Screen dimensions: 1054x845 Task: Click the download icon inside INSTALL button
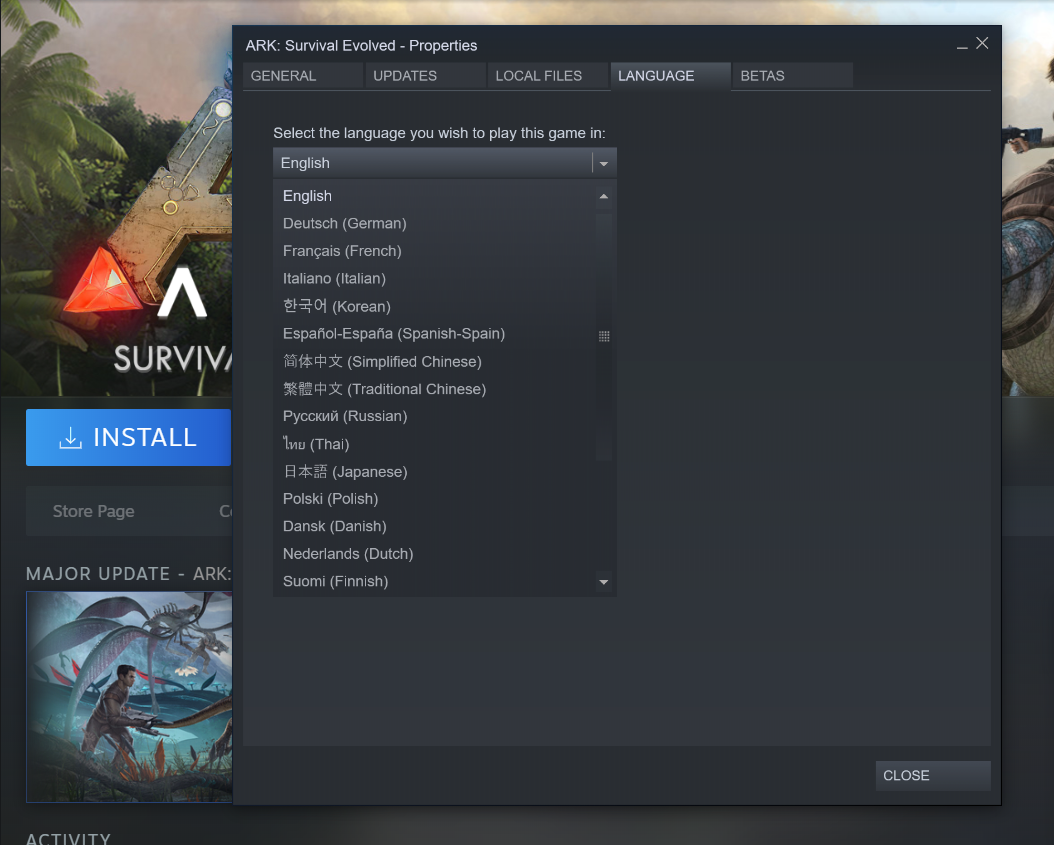coord(71,437)
